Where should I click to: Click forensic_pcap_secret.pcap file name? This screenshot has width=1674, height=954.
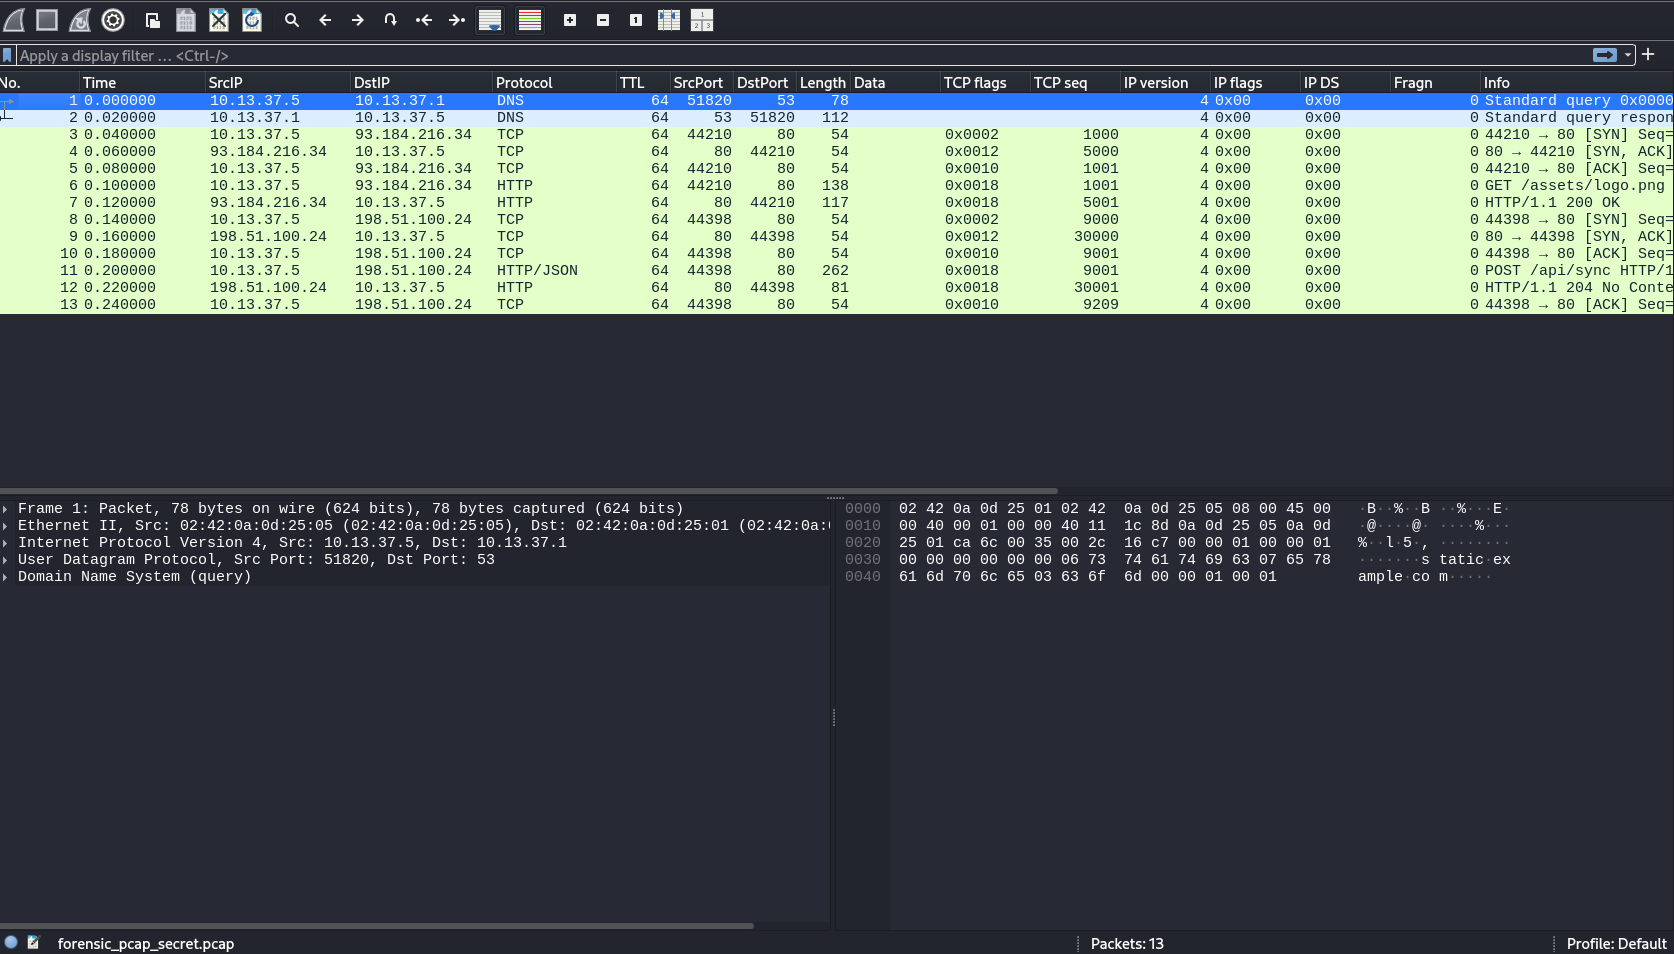tap(146, 943)
